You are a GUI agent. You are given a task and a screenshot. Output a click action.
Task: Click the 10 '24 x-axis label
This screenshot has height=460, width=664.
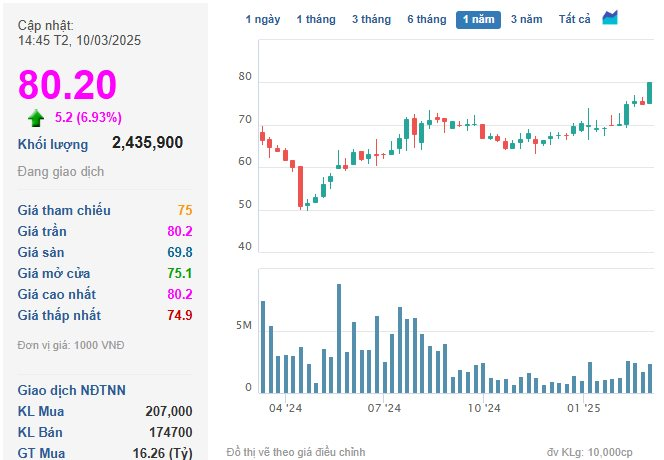(x=484, y=408)
